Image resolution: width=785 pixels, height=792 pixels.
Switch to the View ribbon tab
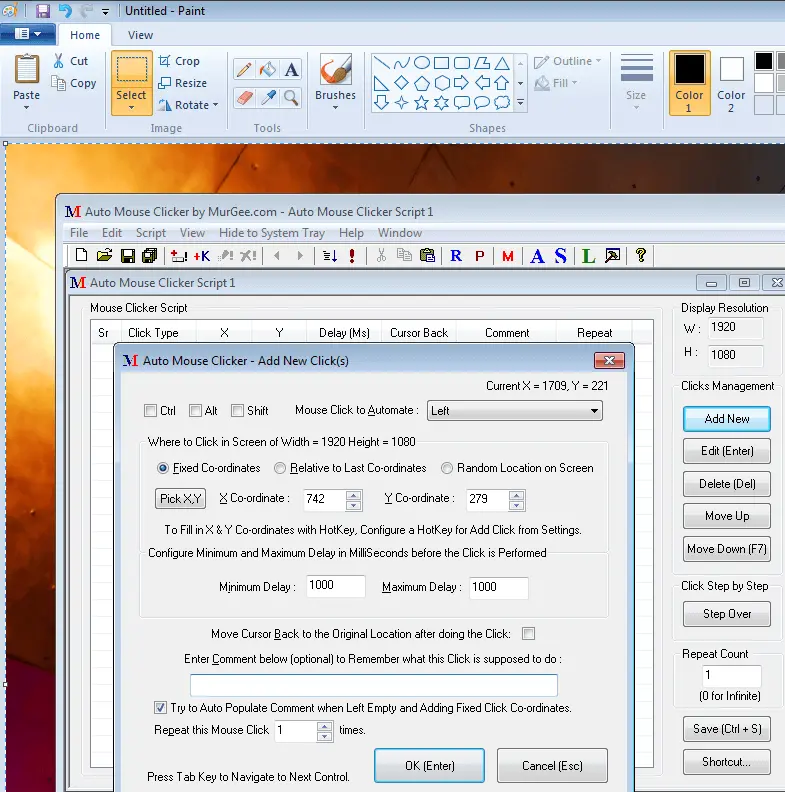140,35
